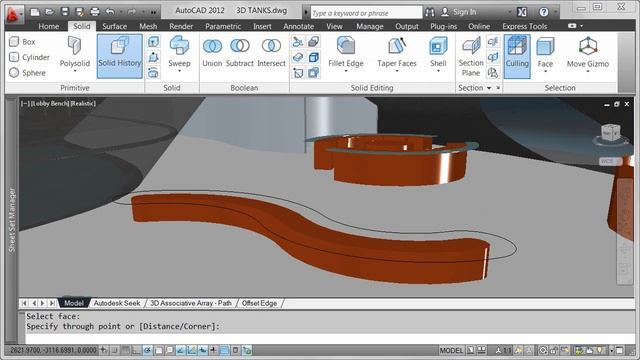Screen dimensions: 640x360
Task: Expand the Move Gizmo dropdown arrow
Action: (588, 71)
